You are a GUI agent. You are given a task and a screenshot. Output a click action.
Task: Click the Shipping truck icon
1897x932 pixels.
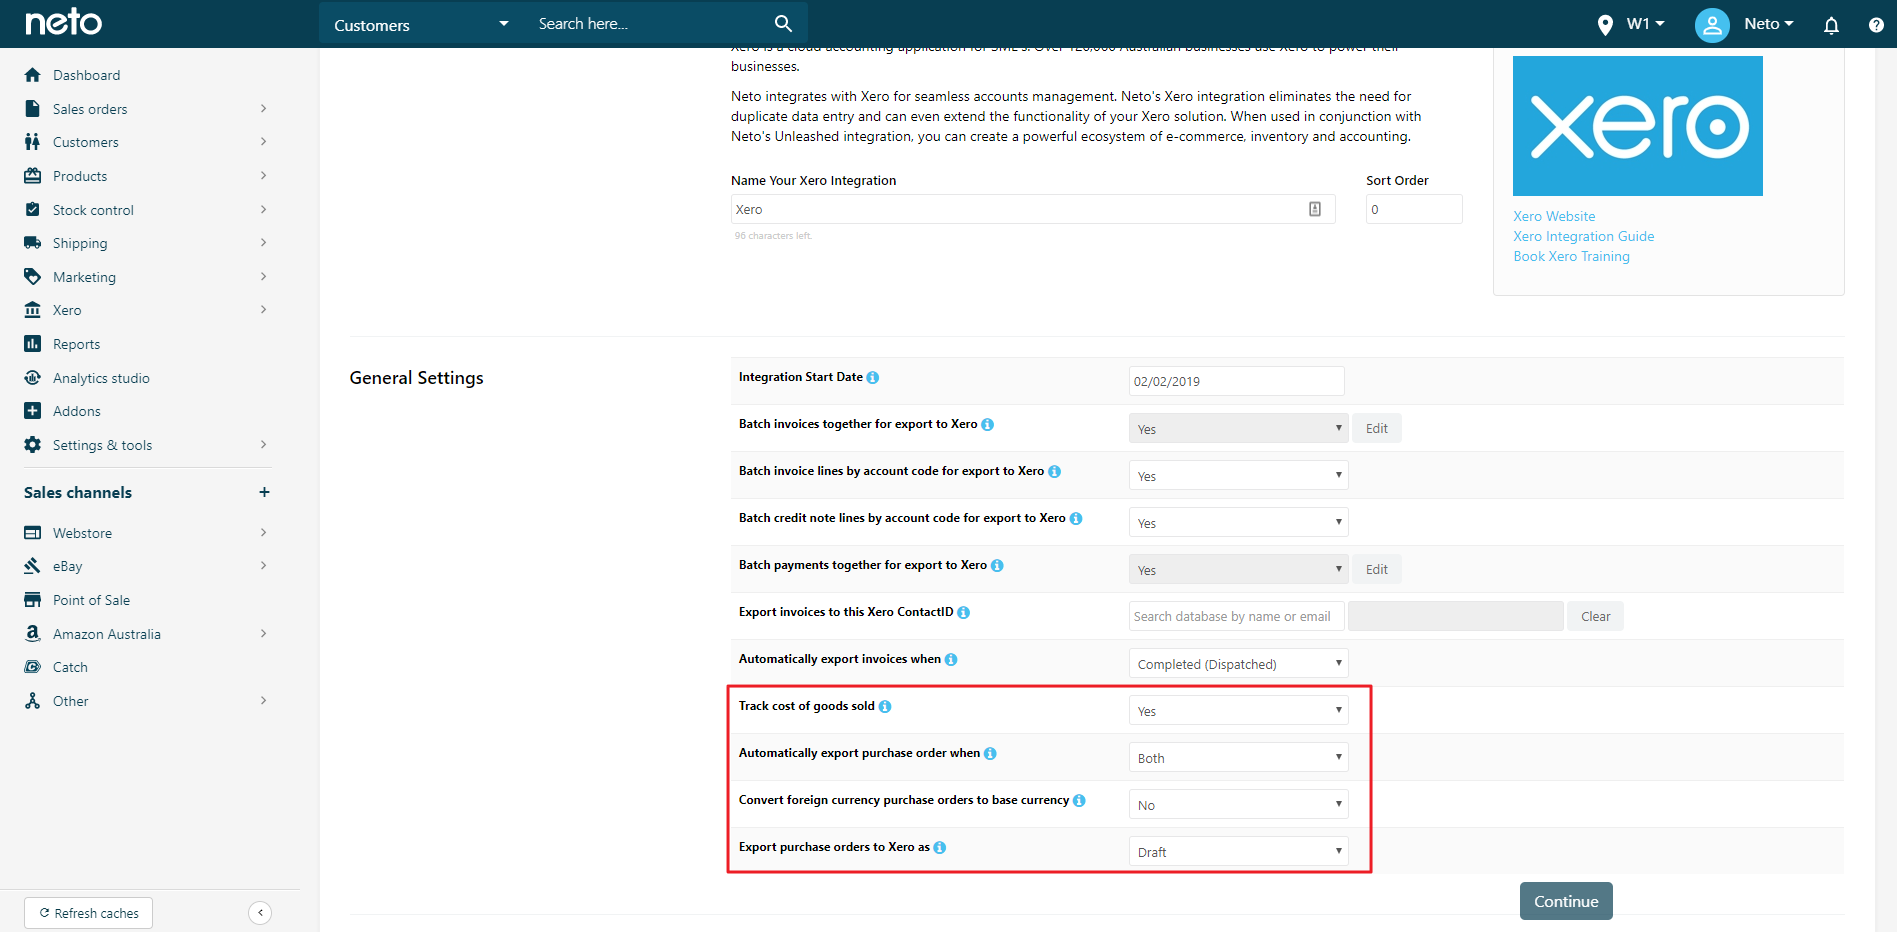[x=33, y=243]
